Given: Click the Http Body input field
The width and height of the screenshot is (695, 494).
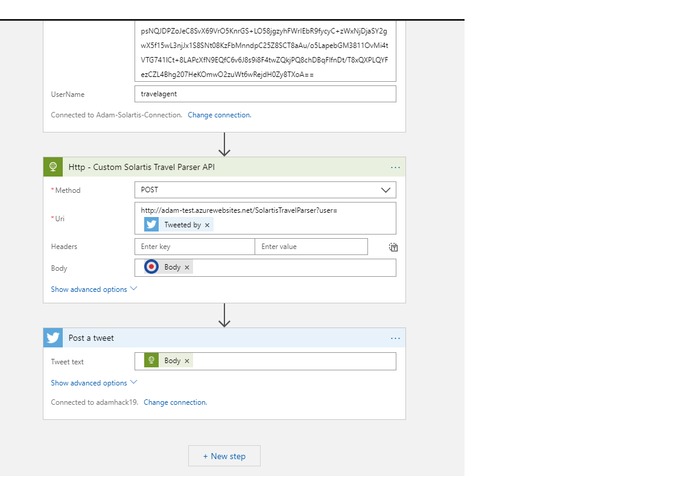Looking at the screenshot, I should coord(265,268).
